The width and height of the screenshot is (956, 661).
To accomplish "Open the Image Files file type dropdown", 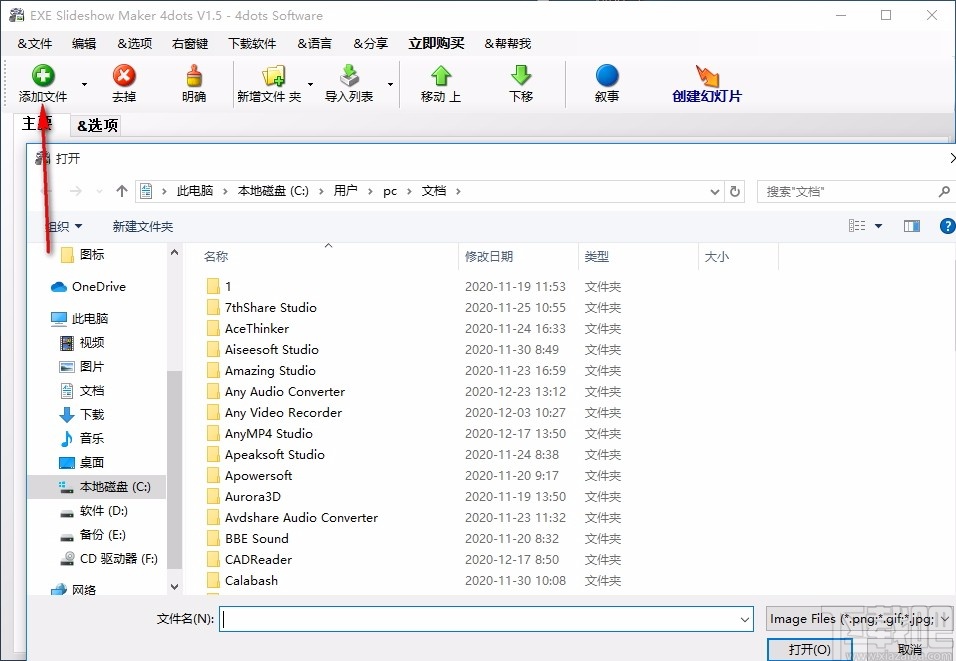I will point(856,618).
